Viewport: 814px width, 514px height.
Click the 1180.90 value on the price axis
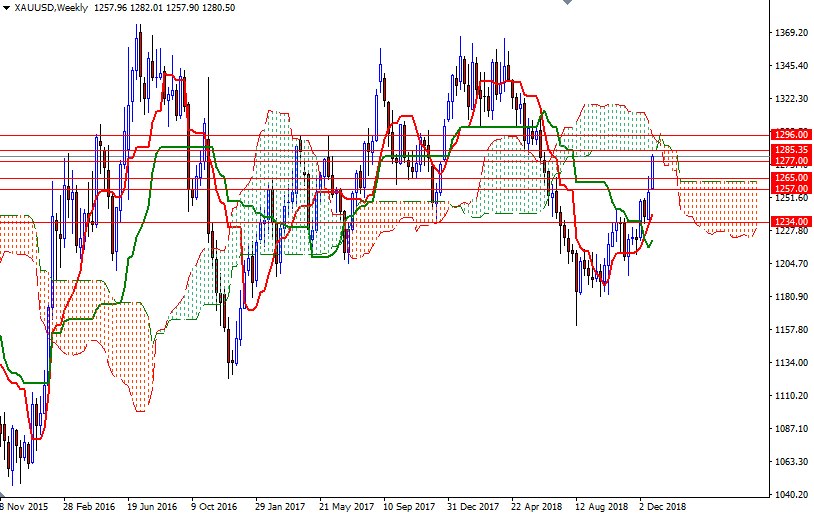791,297
